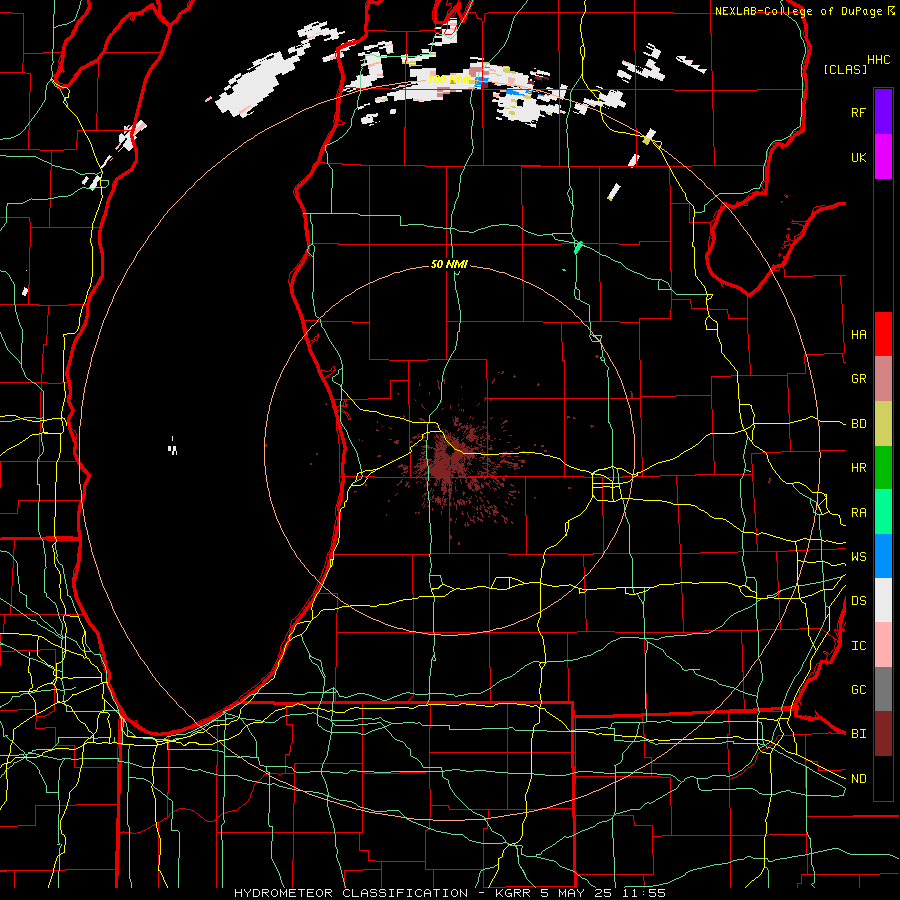Click the Hydrometeor Classification KGRR caption
The width and height of the screenshot is (900, 900).
tap(450, 893)
